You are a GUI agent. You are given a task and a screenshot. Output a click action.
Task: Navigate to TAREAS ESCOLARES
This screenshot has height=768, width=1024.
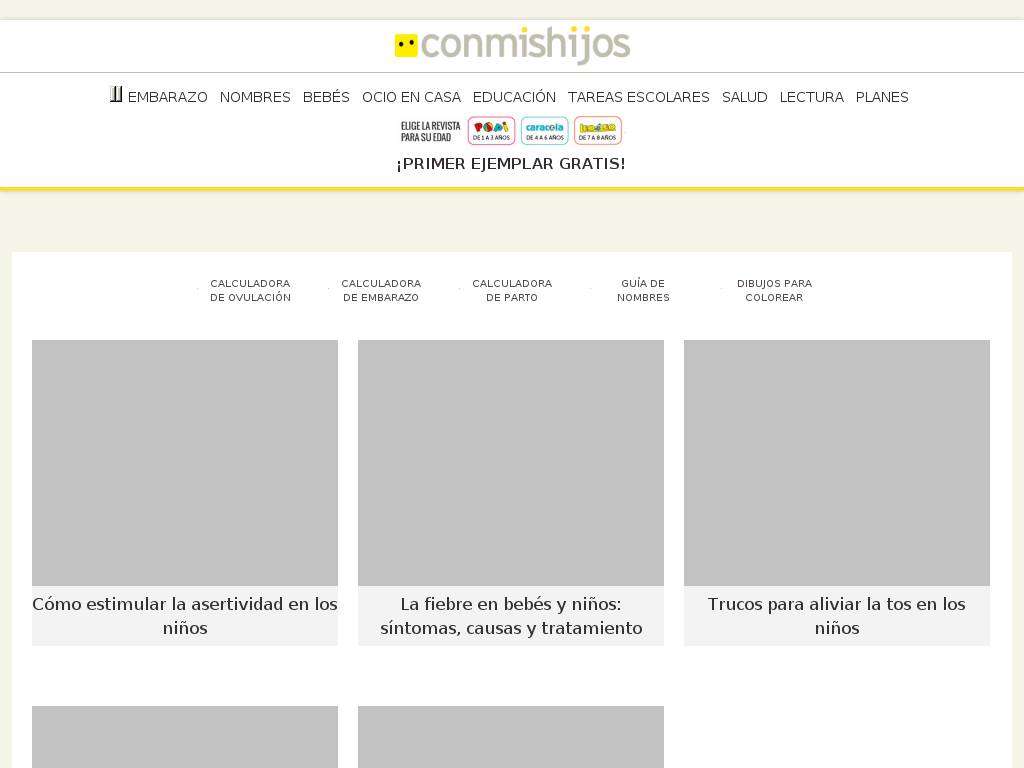(638, 97)
